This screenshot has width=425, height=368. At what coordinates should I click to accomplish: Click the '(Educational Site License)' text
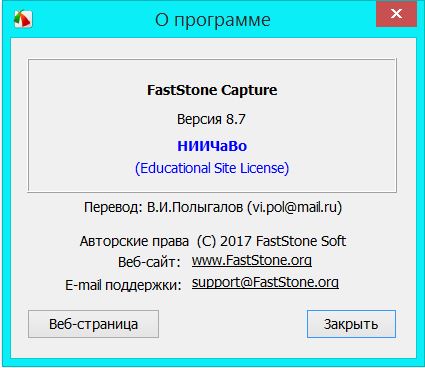[212, 168]
